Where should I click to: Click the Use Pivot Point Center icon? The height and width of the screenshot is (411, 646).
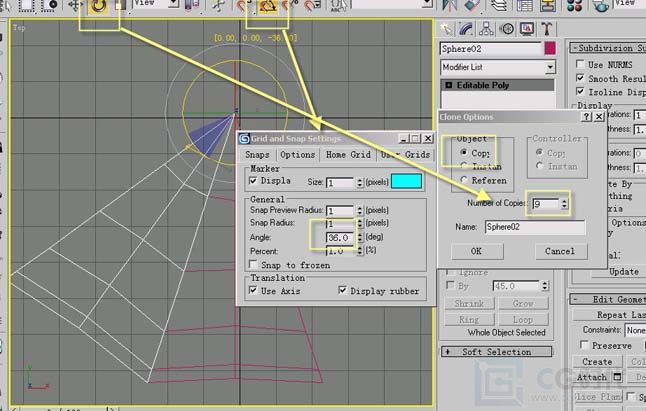point(192,5)
